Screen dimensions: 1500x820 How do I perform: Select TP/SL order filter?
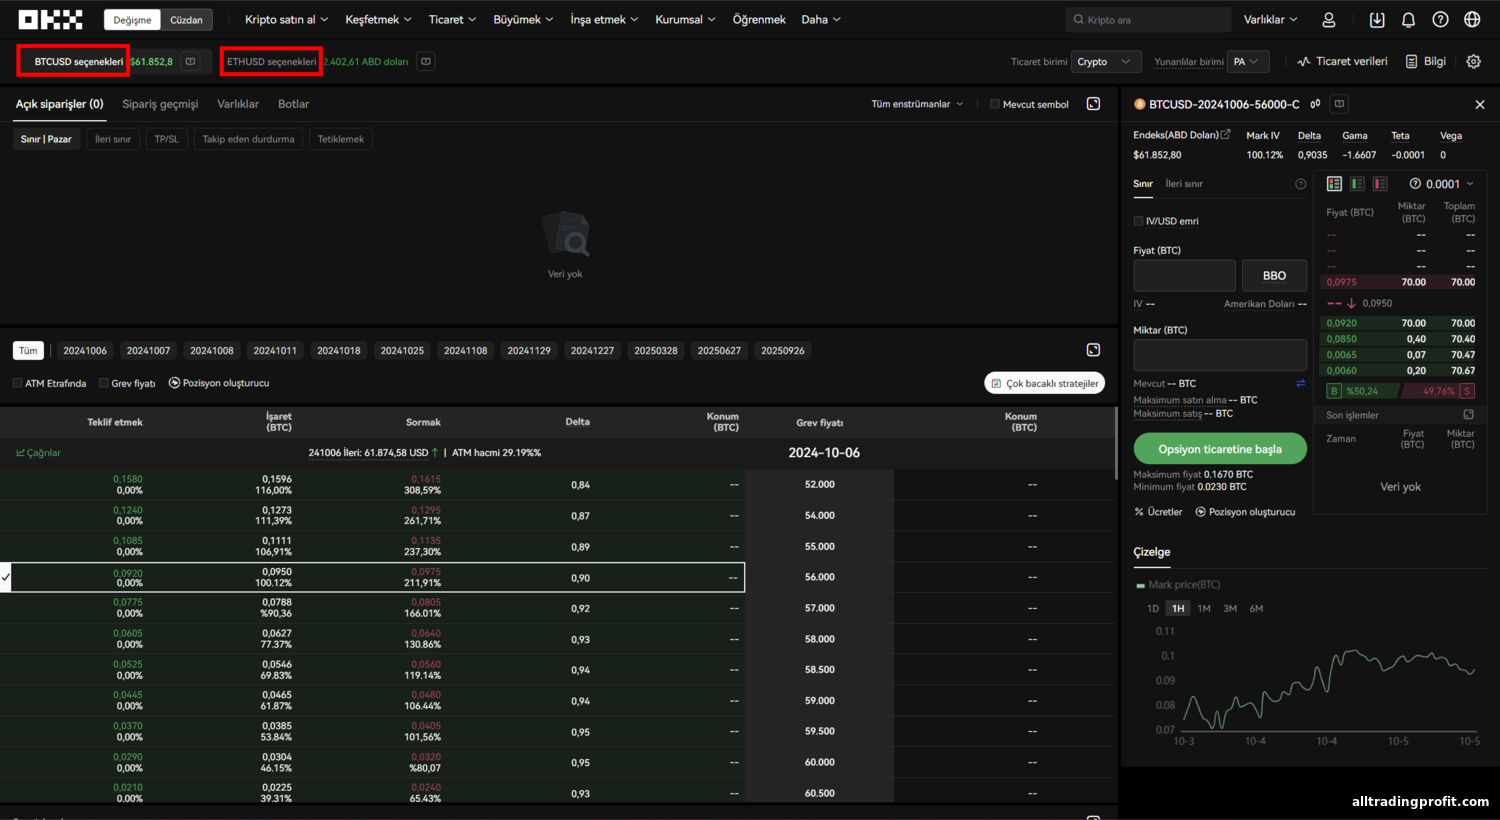[167, 139]
